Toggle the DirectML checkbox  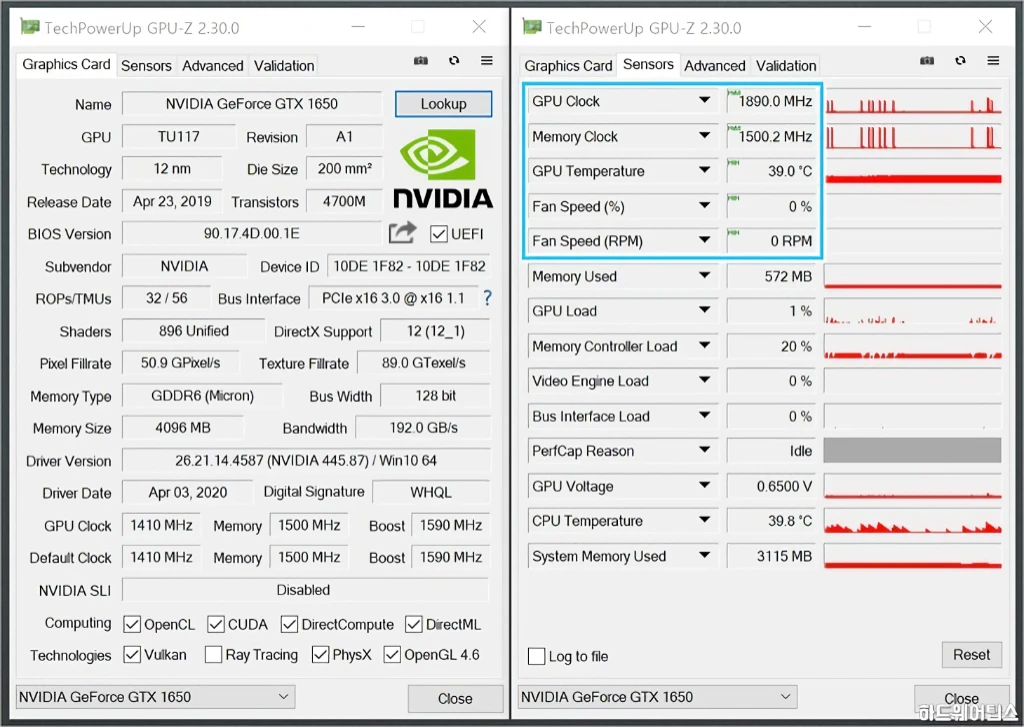coord(413,624)
